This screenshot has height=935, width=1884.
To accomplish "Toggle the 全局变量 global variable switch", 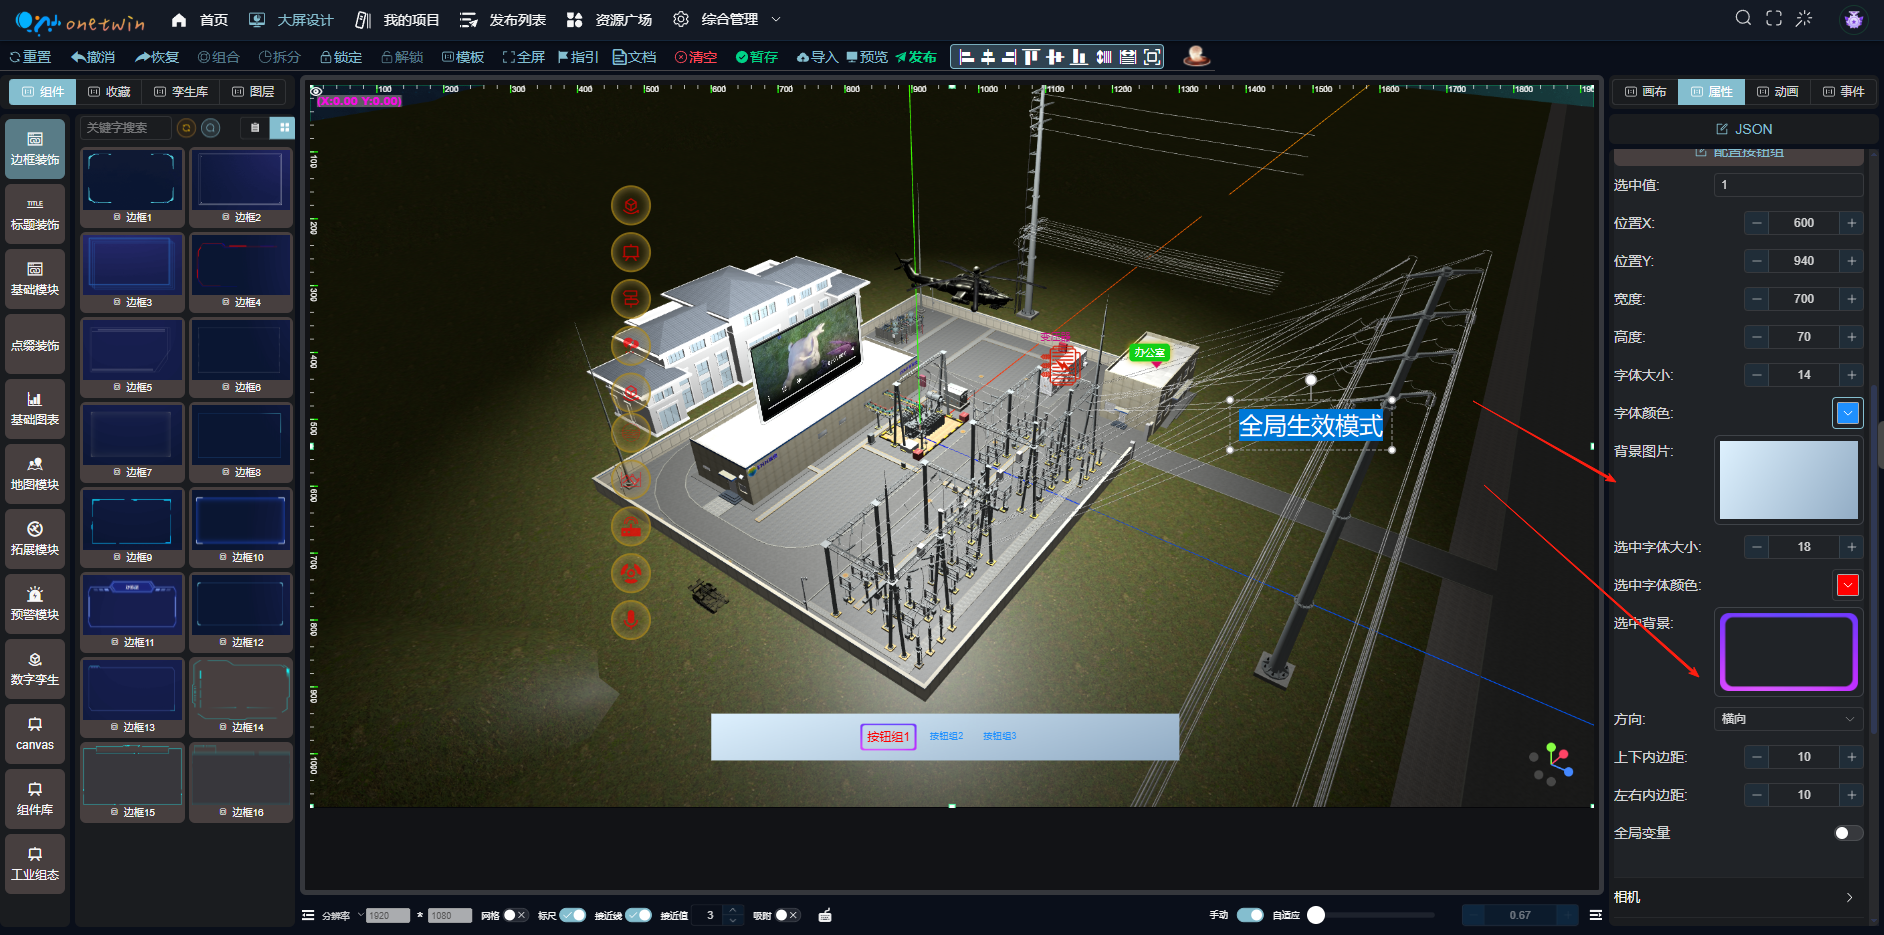I will point(1848,833).
